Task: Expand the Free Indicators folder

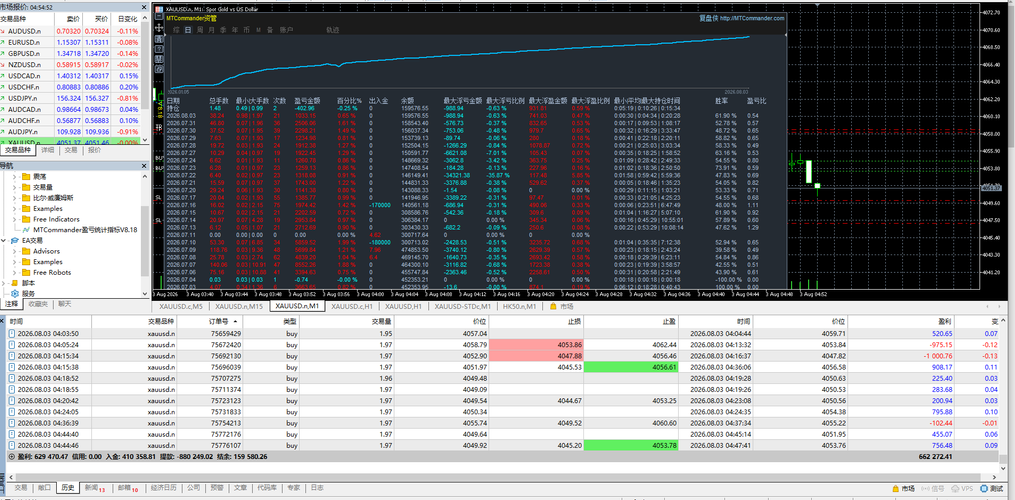Action: (x=16, y=219)
